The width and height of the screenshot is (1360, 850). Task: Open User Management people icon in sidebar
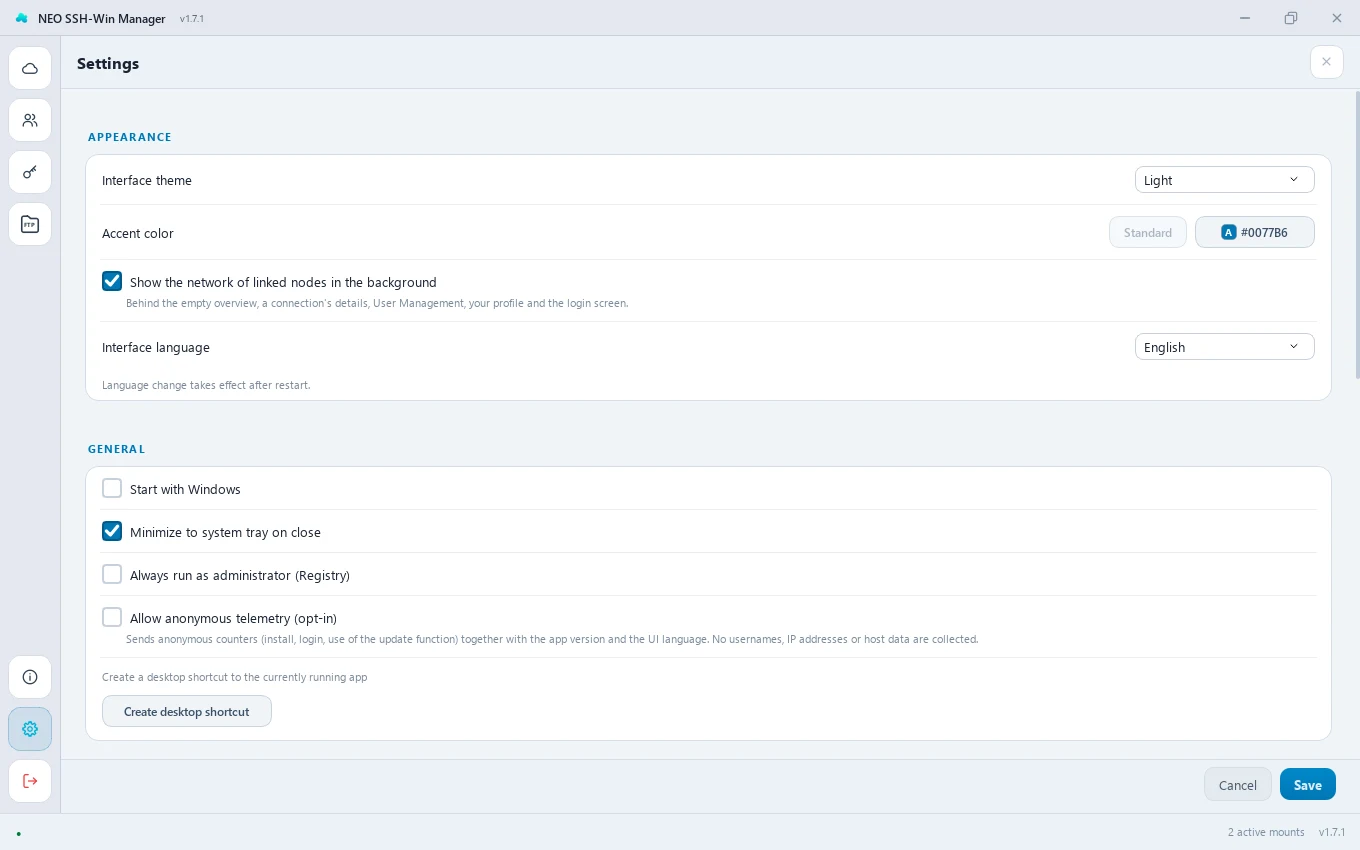click(30, 121)
